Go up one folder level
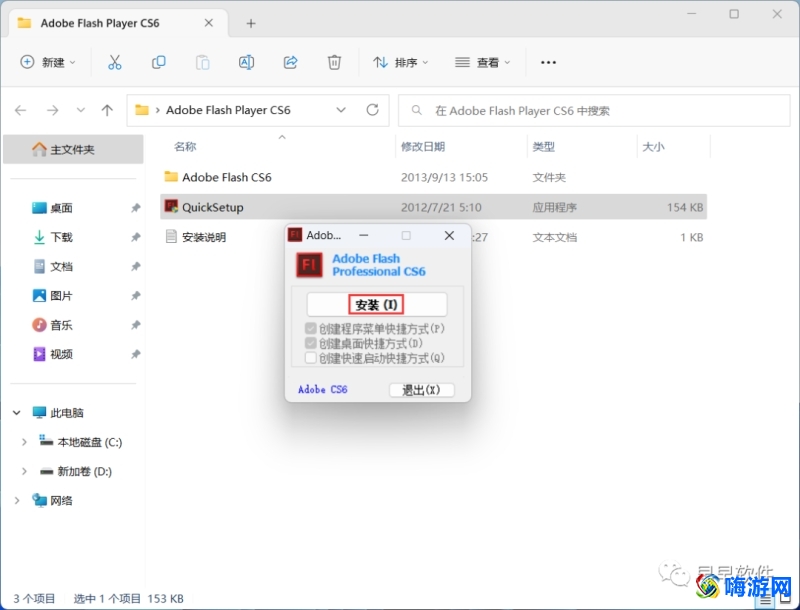Viewport: 800px width, 610px height. click(x=107, y=110)
